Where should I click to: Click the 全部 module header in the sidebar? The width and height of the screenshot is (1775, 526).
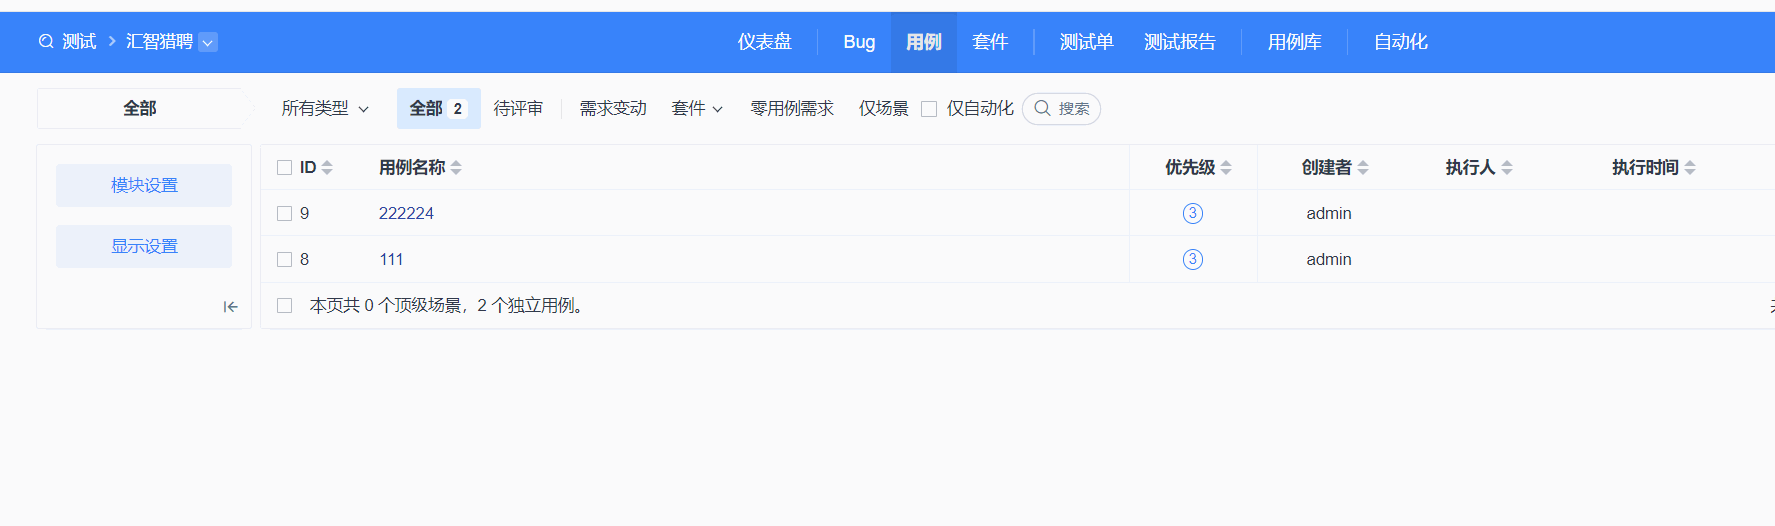(x=140, y=108)
